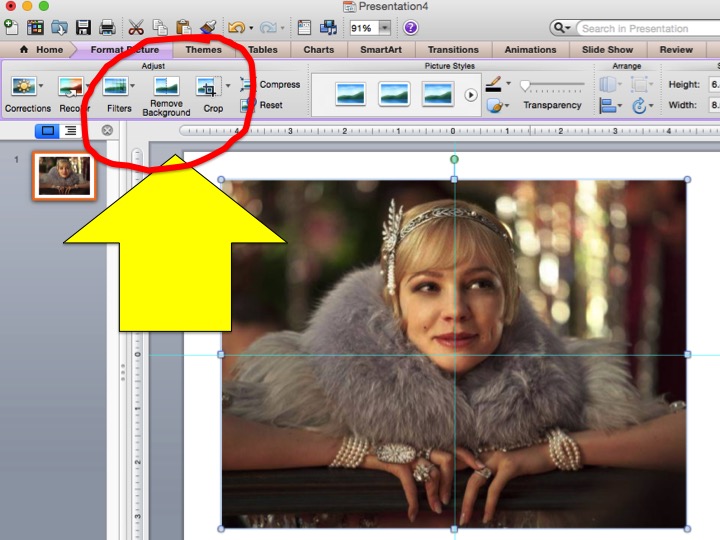Click the Print icon in toolbar
720x540 pixels.
108,28
